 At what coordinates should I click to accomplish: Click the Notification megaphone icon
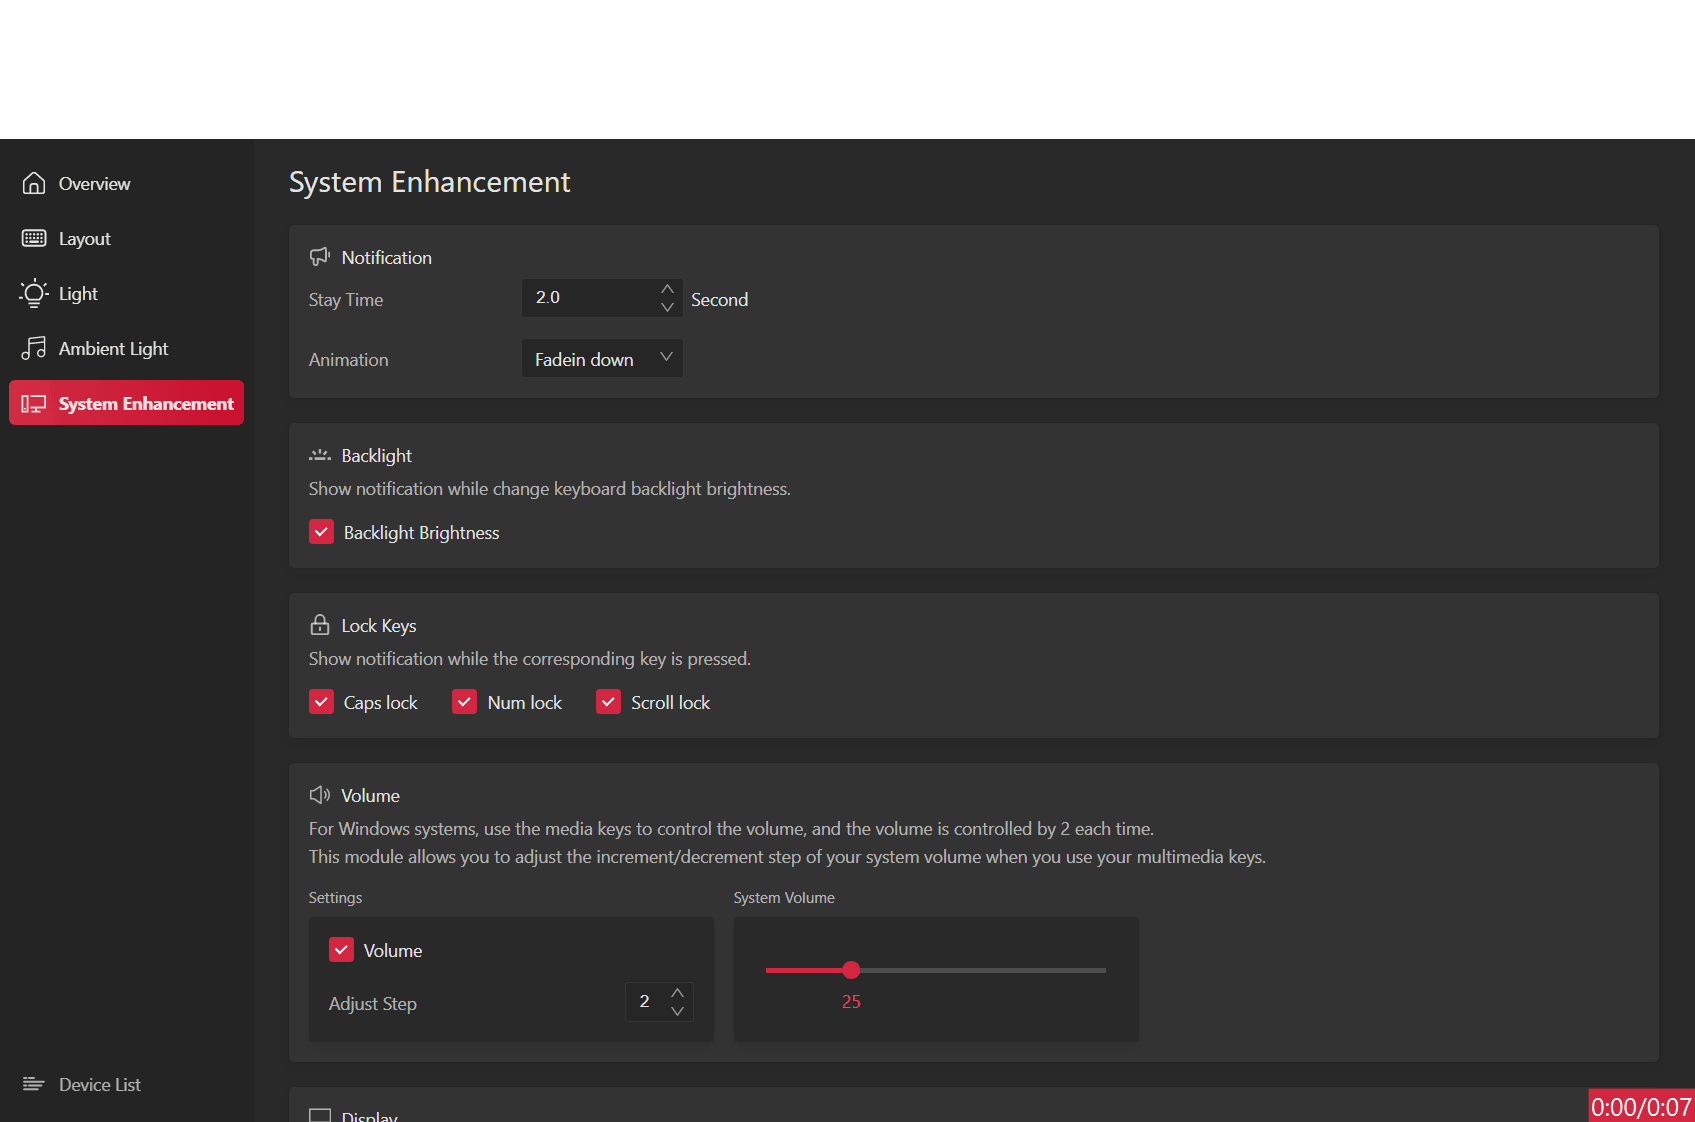click(320, 257)
